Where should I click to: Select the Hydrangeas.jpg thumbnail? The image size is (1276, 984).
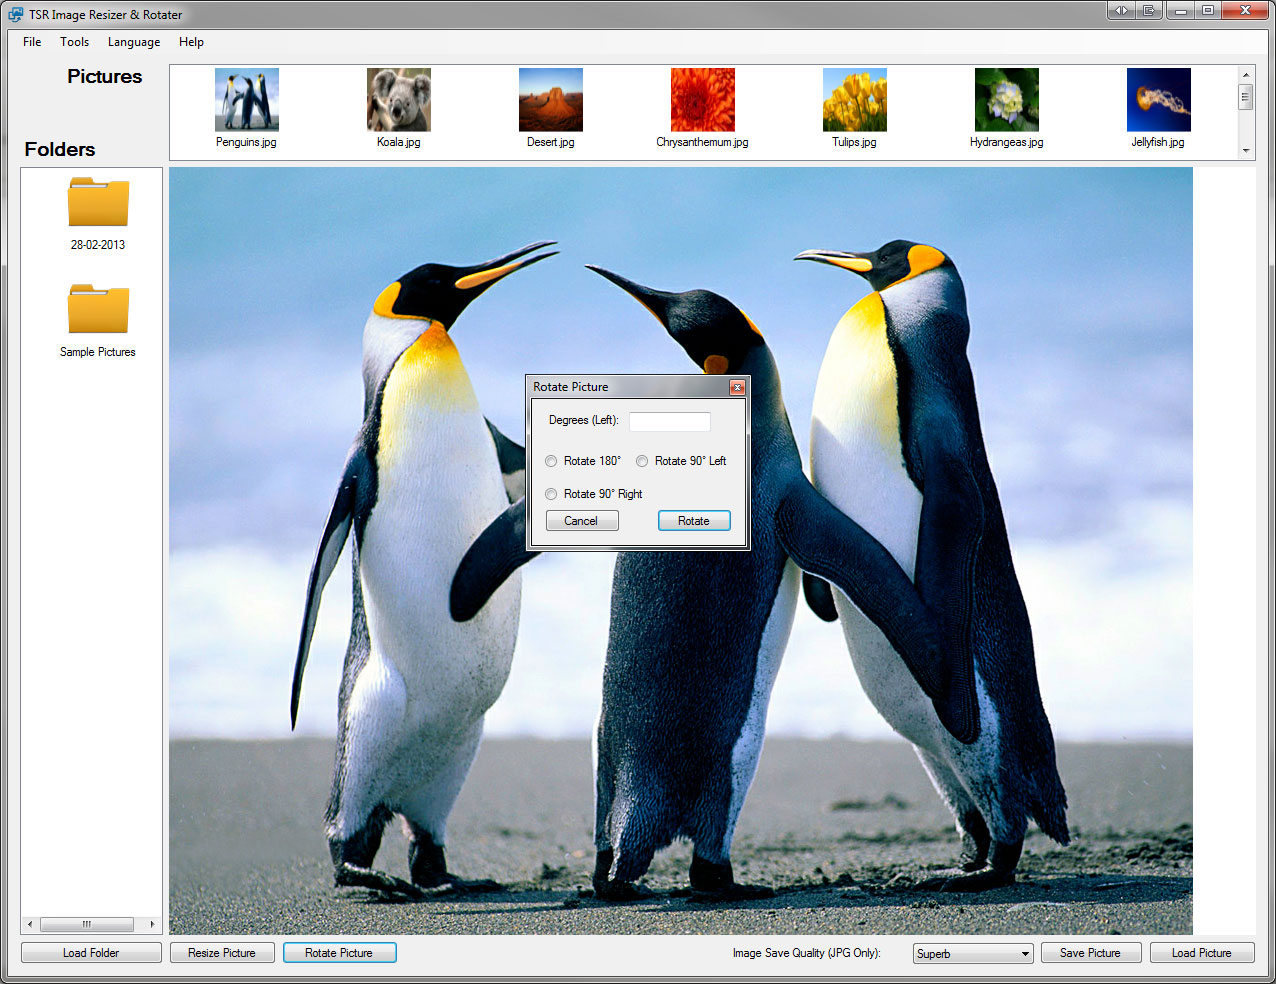pyautogui.click(x=1006, y=100)
